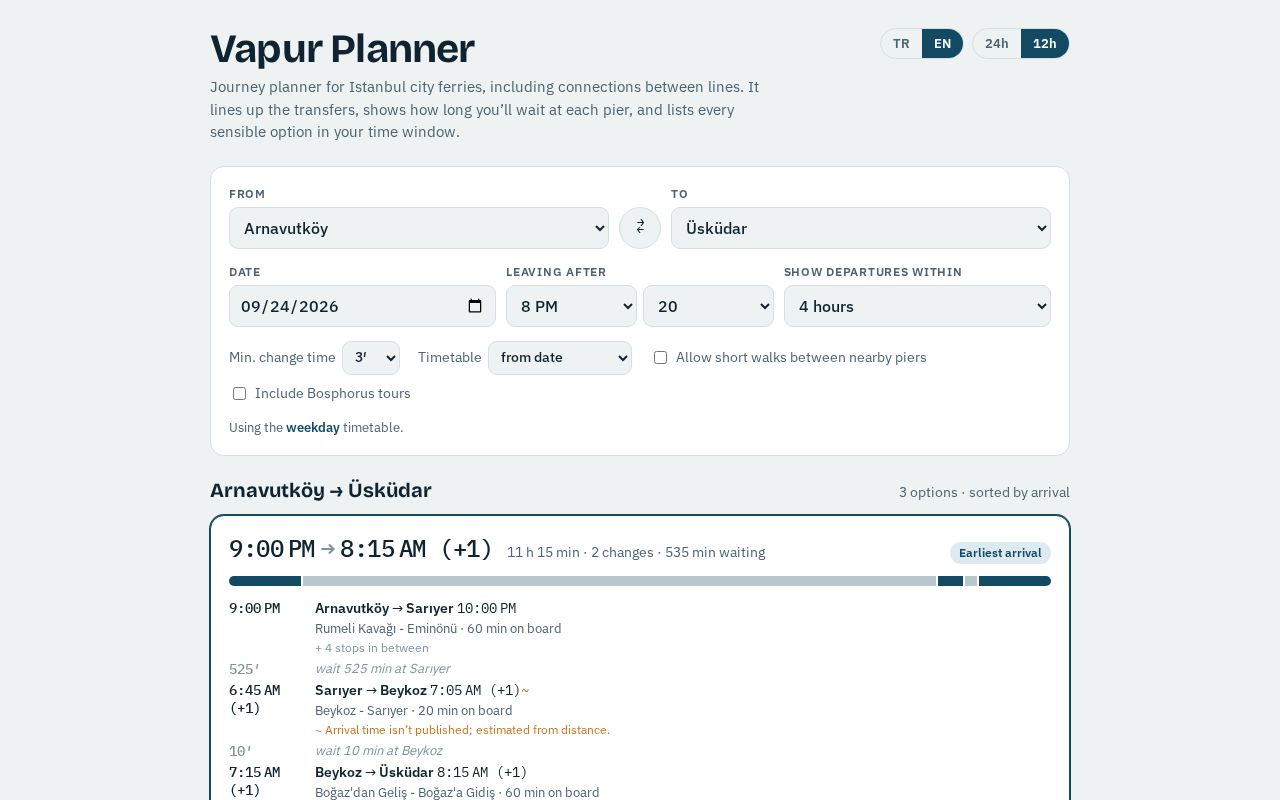Click the Earliest arrival badge
1280x800 pixels.
1000,553
